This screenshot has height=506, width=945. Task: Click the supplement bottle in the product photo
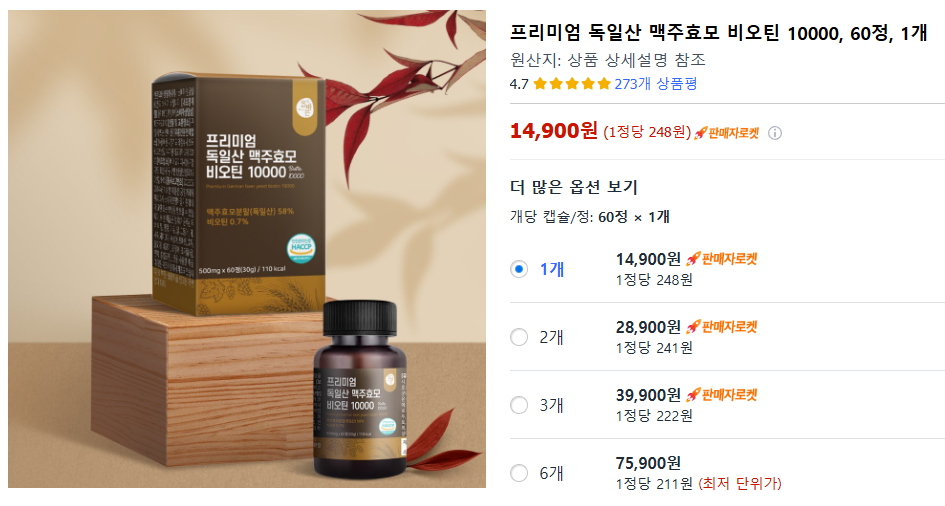coord(360,390)
